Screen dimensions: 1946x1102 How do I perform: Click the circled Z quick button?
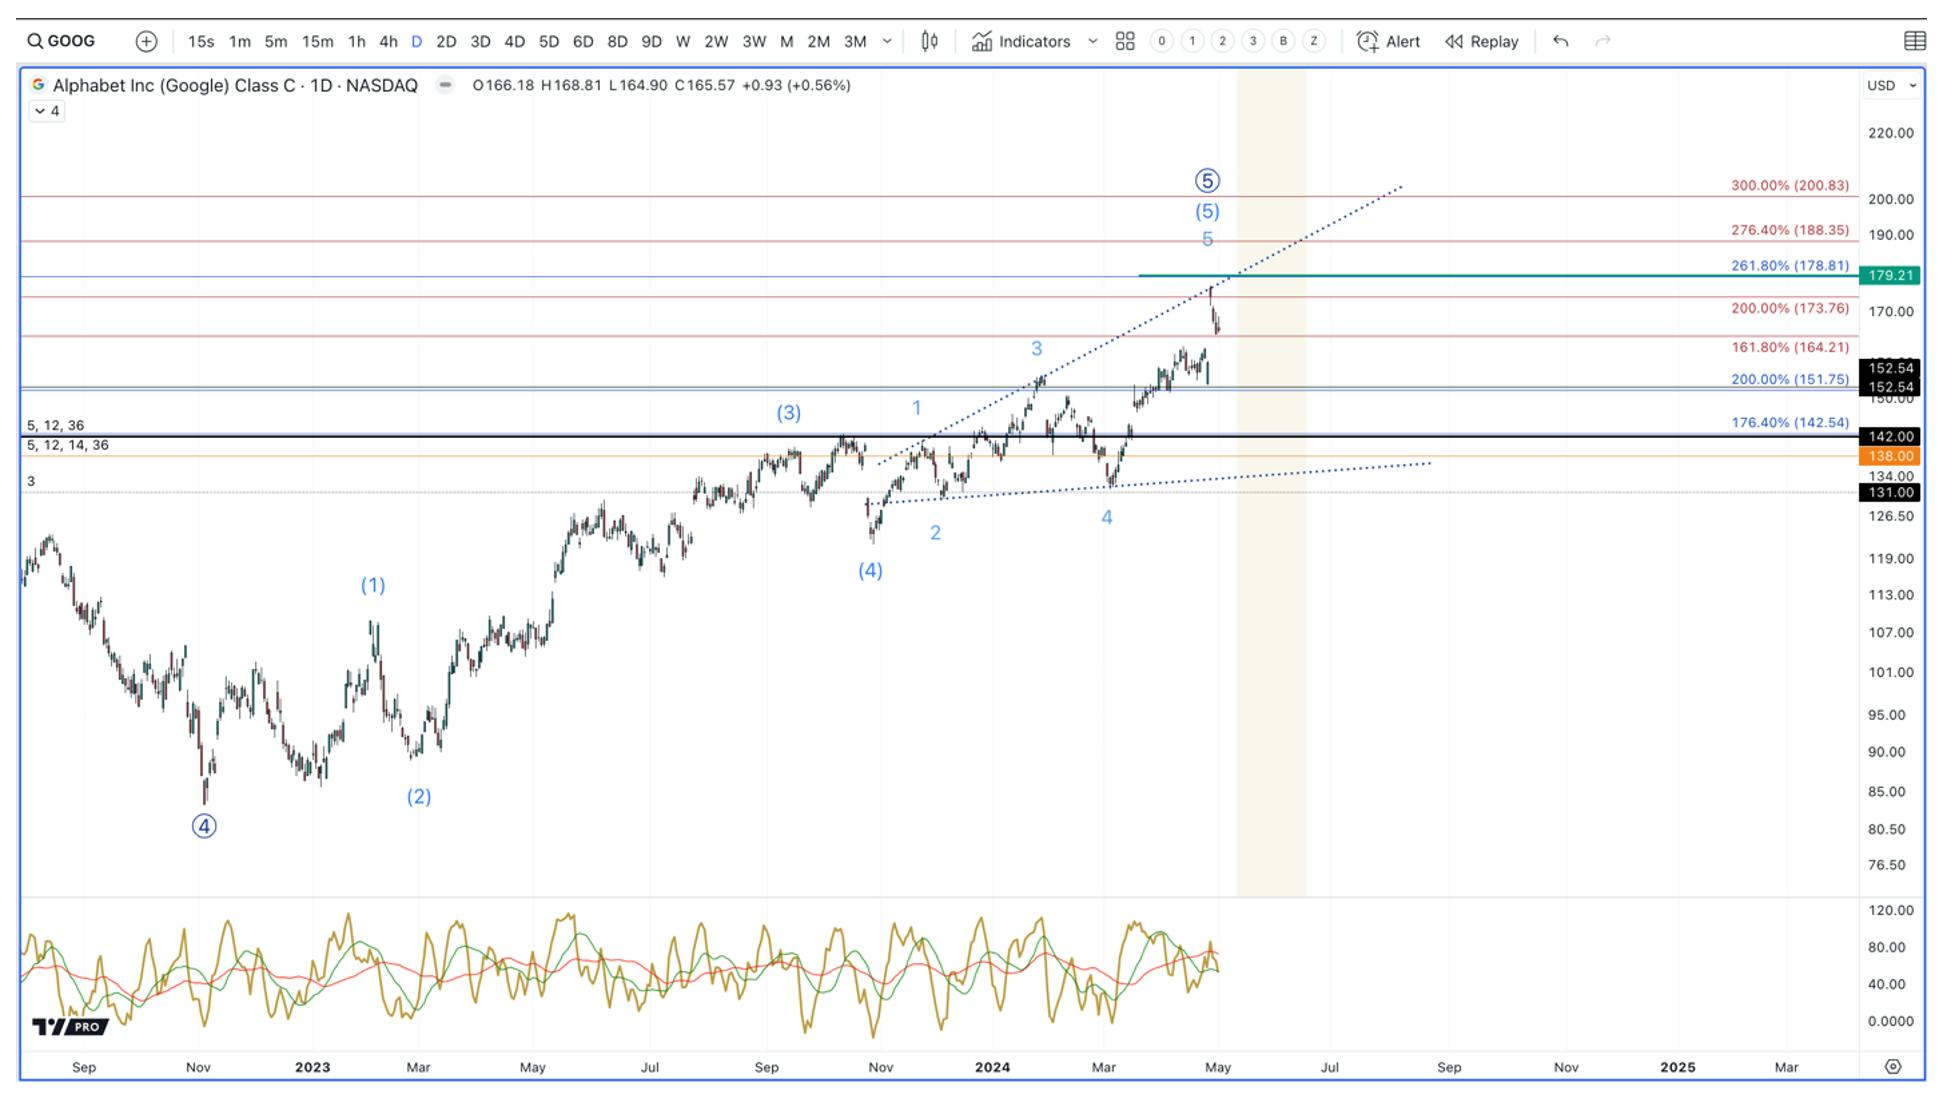click(1314, 41)
